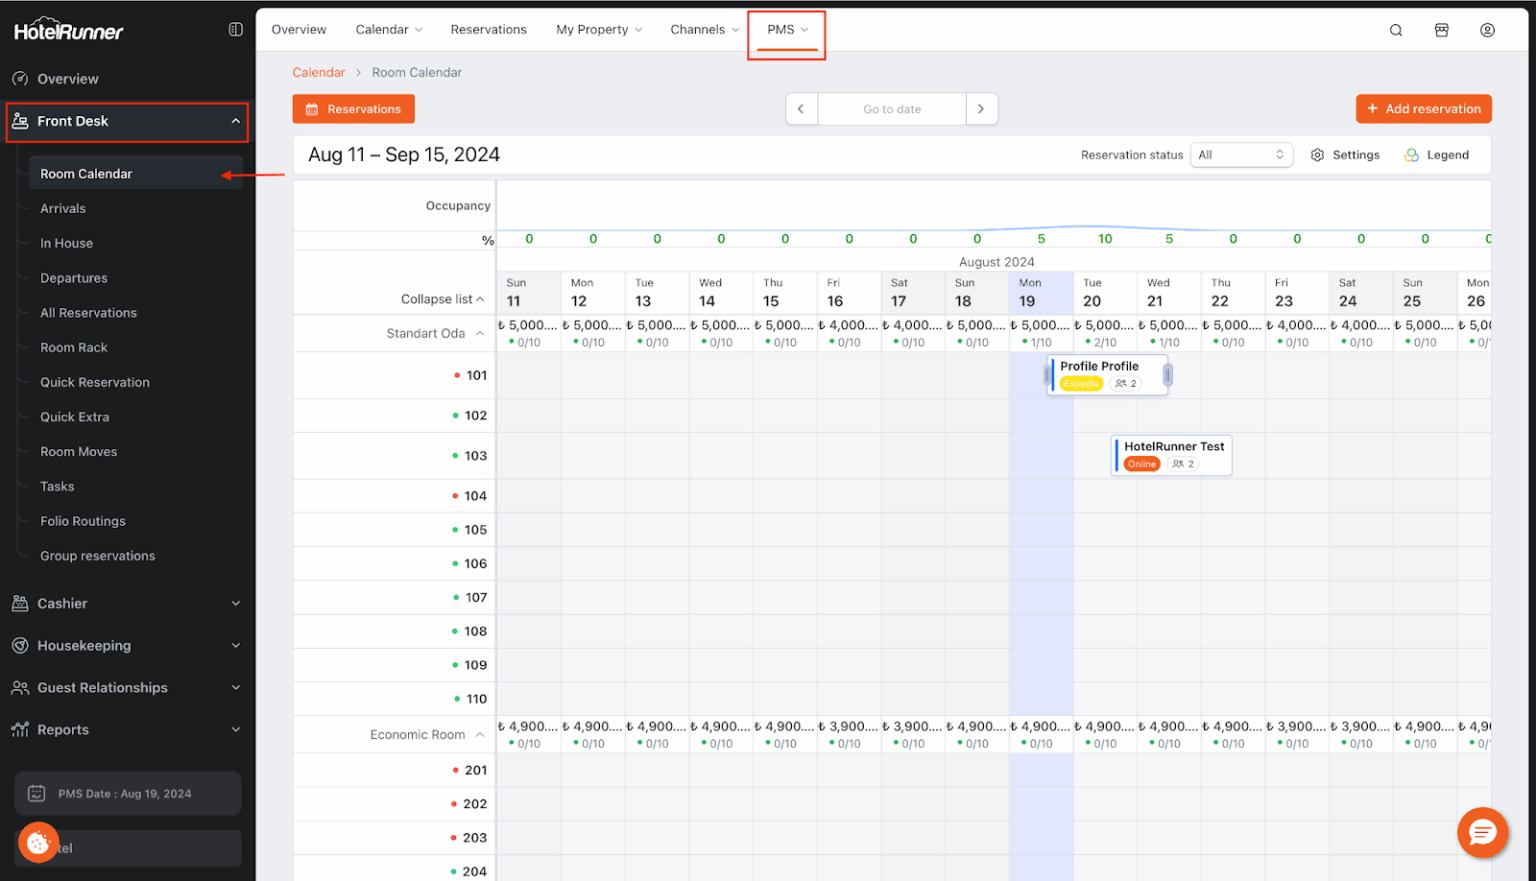Click the Add reservation button

[x=1423, y=109]
